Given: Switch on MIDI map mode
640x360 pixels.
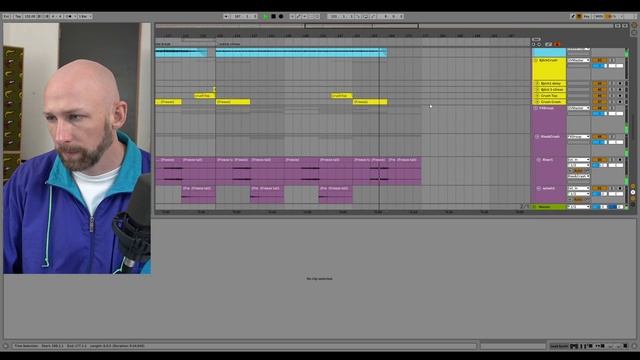Looking at the screenshot, I should pyautogui.click(x=599, y=16).
